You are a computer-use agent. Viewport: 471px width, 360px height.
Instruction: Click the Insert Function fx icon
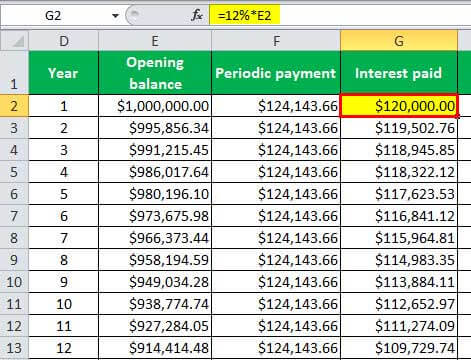[197, 15]
